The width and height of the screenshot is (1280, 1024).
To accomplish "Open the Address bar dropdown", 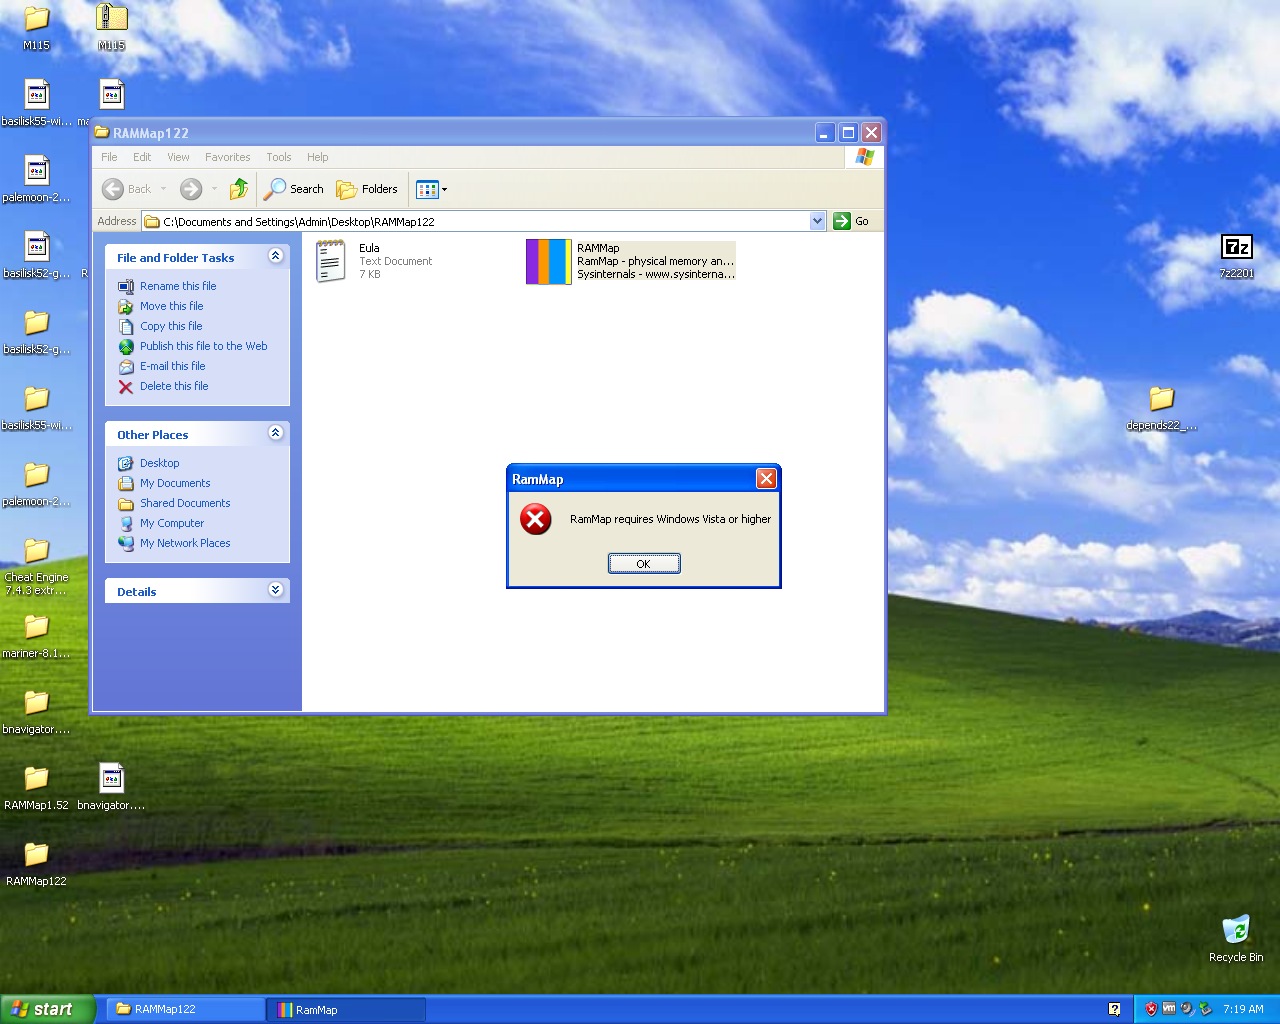I will 817,221.
